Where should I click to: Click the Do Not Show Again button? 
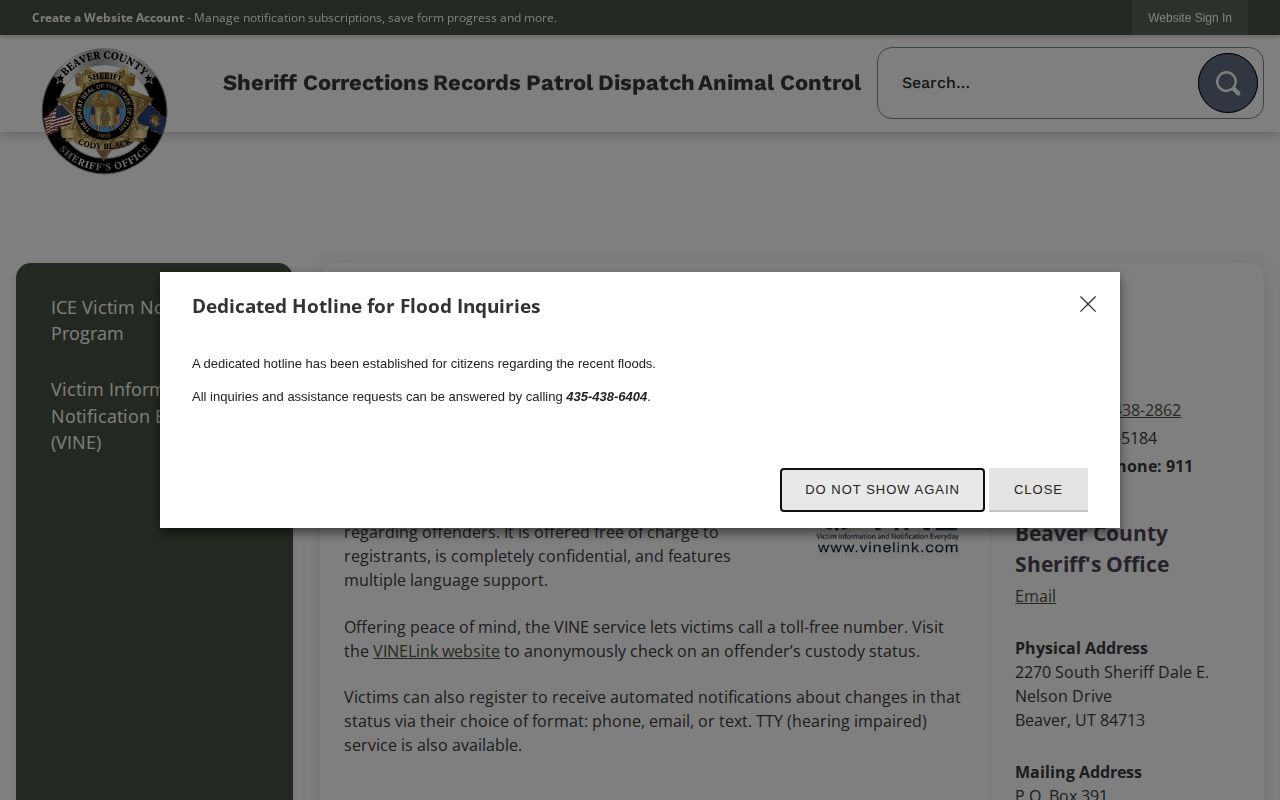(882, 490)
